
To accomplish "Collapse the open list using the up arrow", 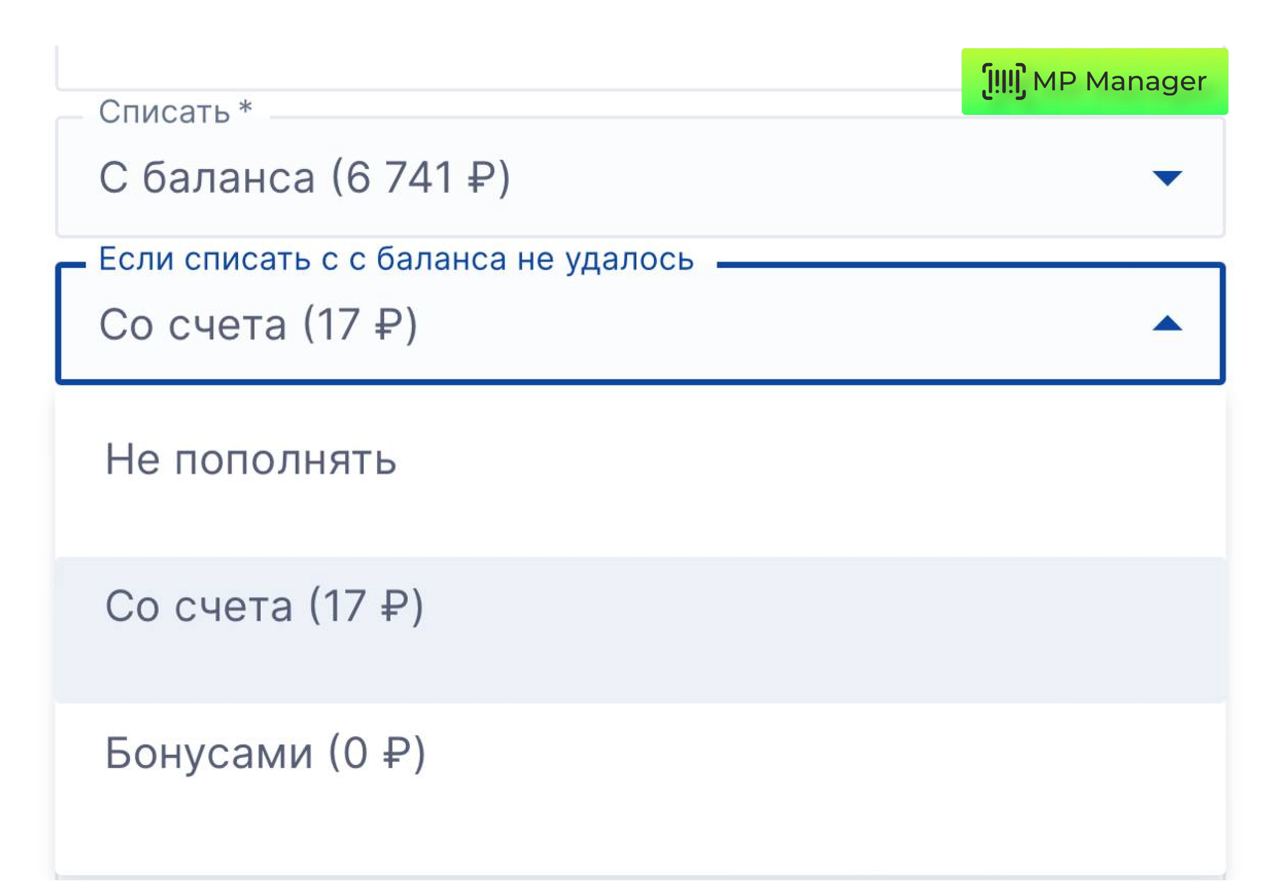I will 1167,324.
